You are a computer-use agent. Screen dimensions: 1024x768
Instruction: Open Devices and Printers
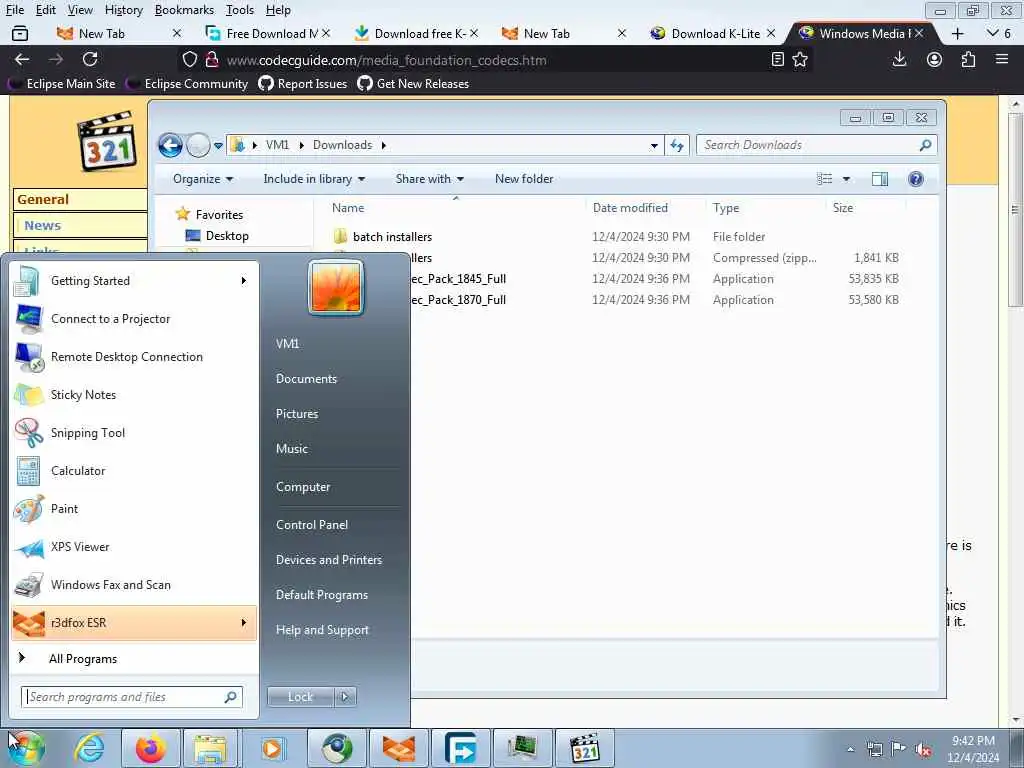pyautogui.click(x=328, y=560)
